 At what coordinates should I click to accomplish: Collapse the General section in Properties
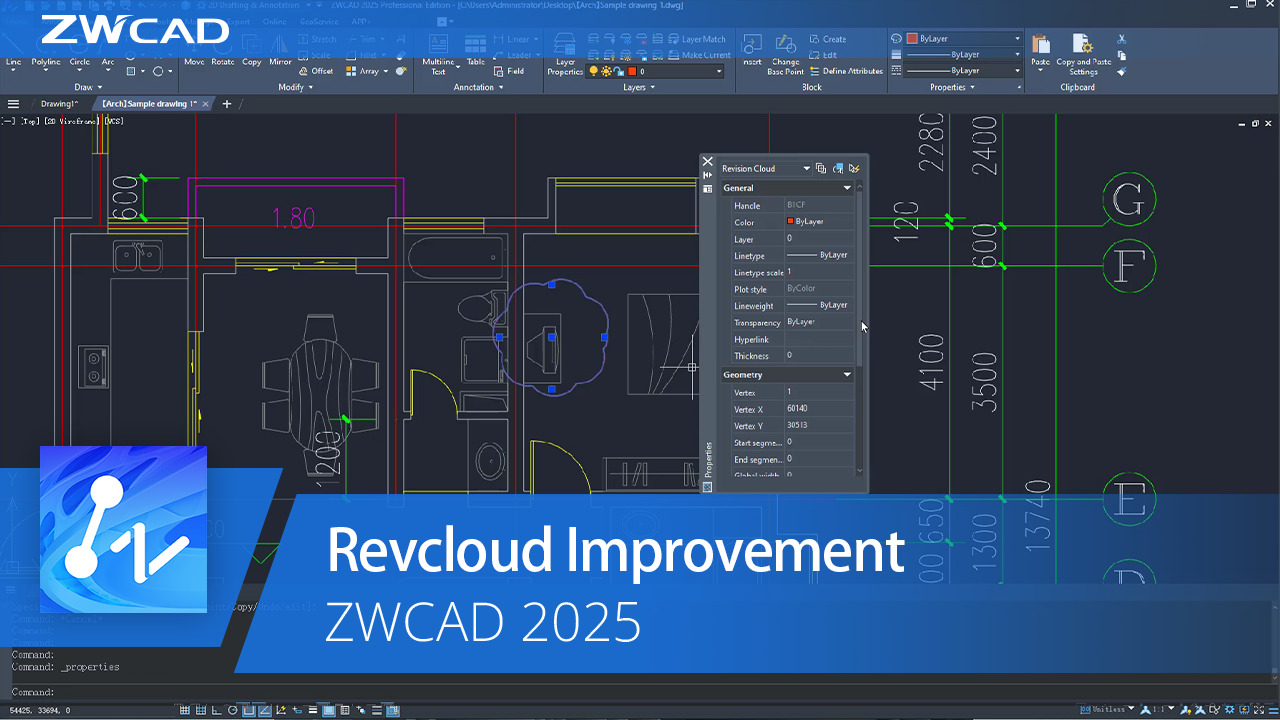click(847, 188)
